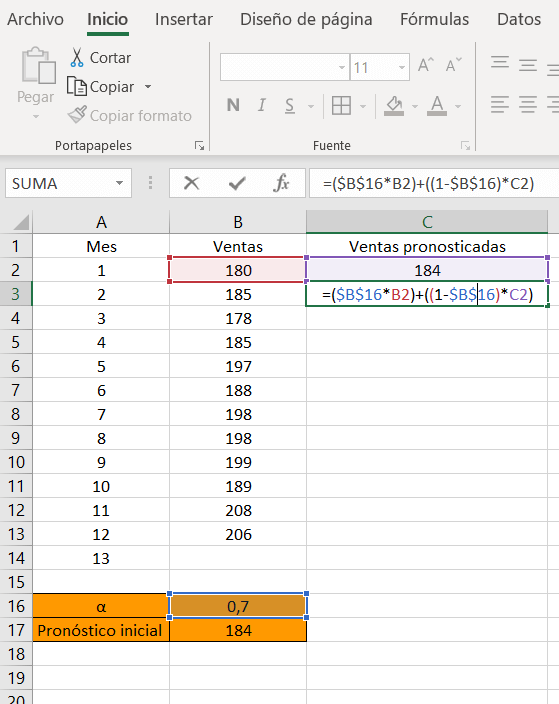Screen dimensions: 559x704
Task: Toggle bold N formatting
Action: [x=233, y=106]
